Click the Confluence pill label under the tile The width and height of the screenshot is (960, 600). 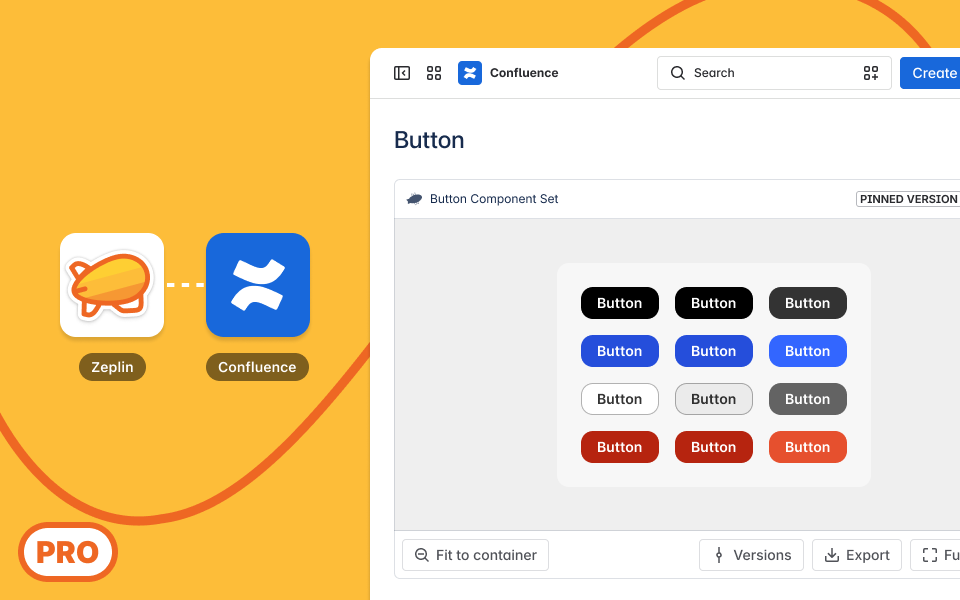click(257, 367)
